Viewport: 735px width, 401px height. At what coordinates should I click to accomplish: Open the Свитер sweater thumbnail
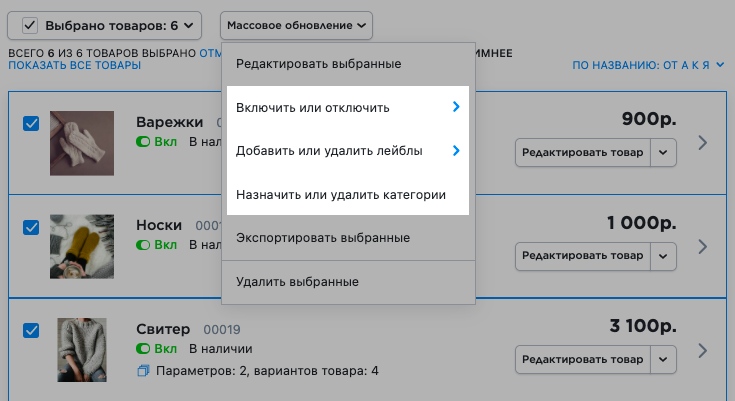82,350
